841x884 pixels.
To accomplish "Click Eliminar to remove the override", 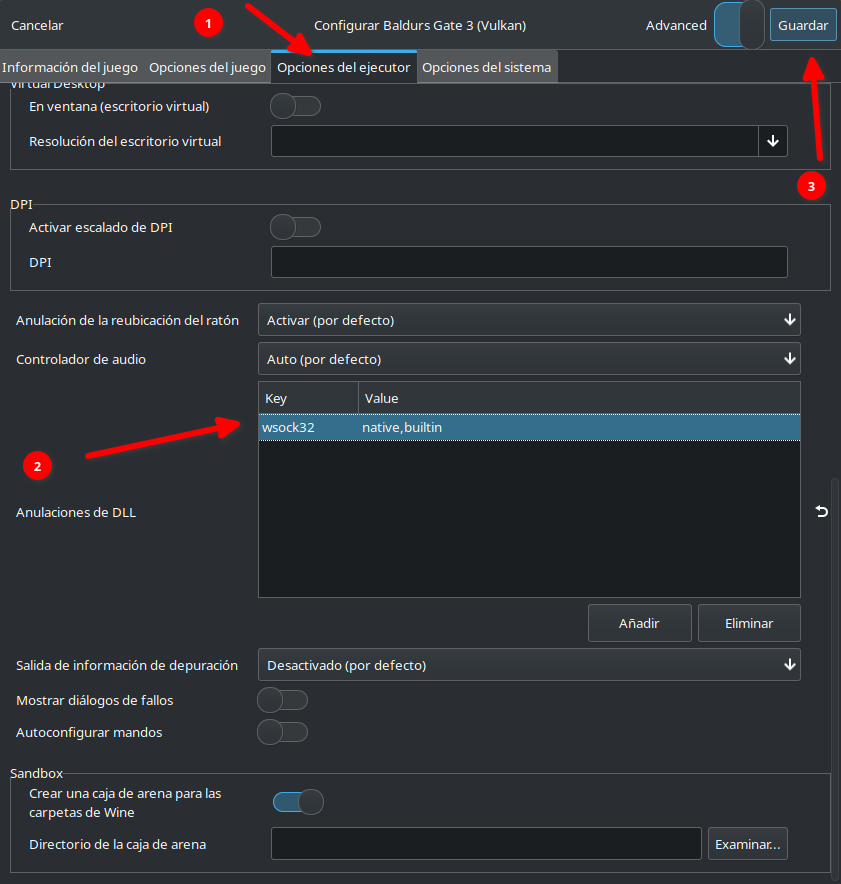I will 749,623.
